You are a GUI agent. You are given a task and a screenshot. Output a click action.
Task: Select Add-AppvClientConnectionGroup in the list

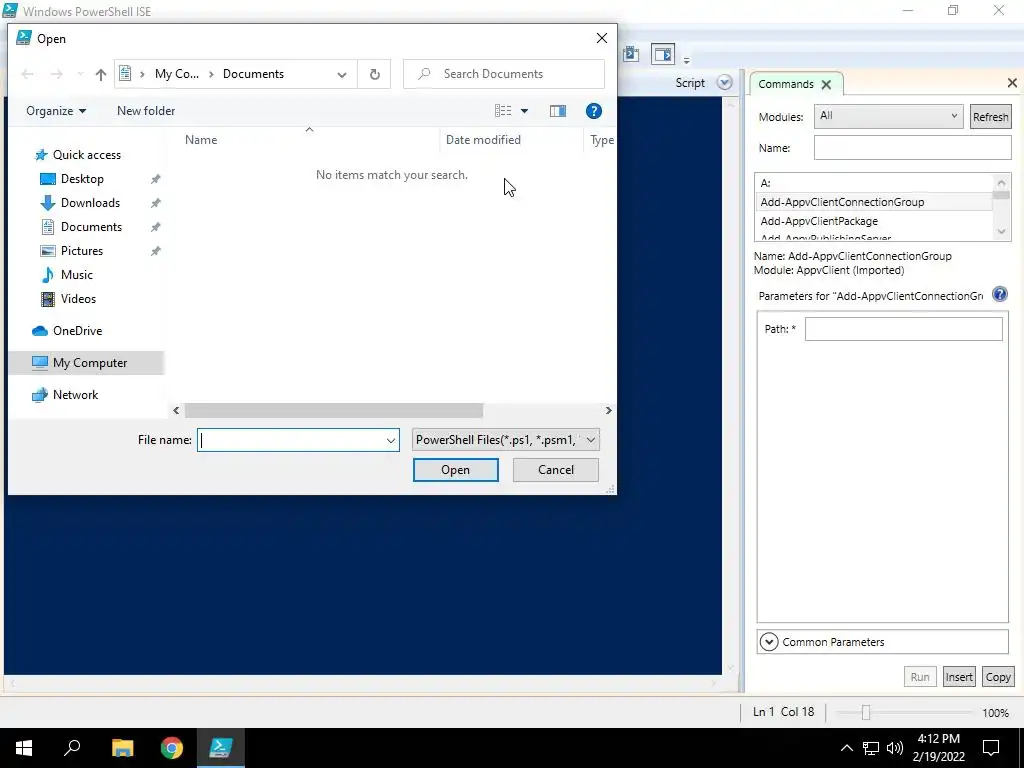[874, 202]
